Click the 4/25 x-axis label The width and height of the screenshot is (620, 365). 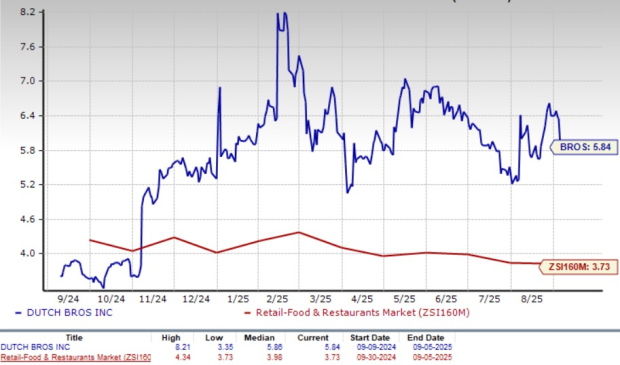coord(362,299)
